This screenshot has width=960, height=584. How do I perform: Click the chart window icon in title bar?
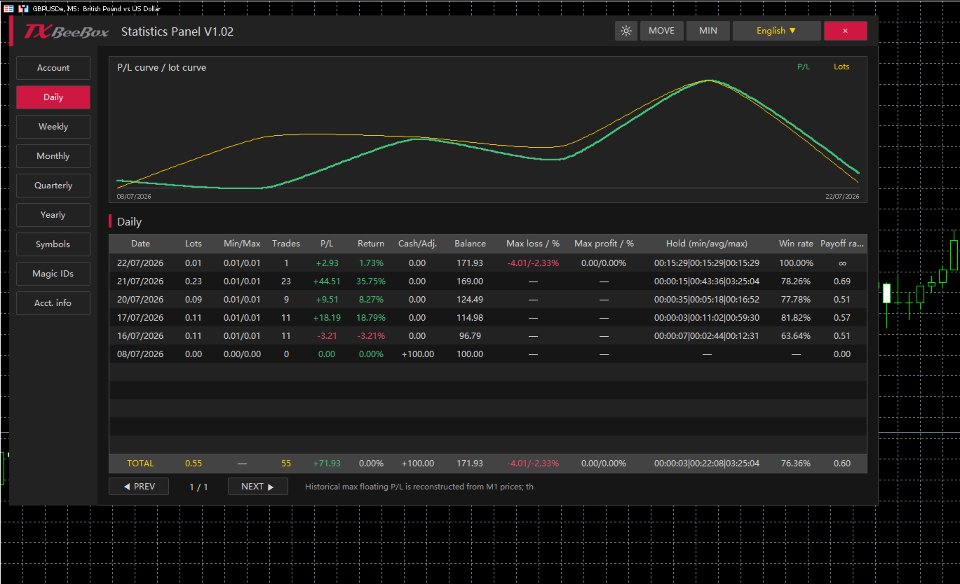pos(24,9)
